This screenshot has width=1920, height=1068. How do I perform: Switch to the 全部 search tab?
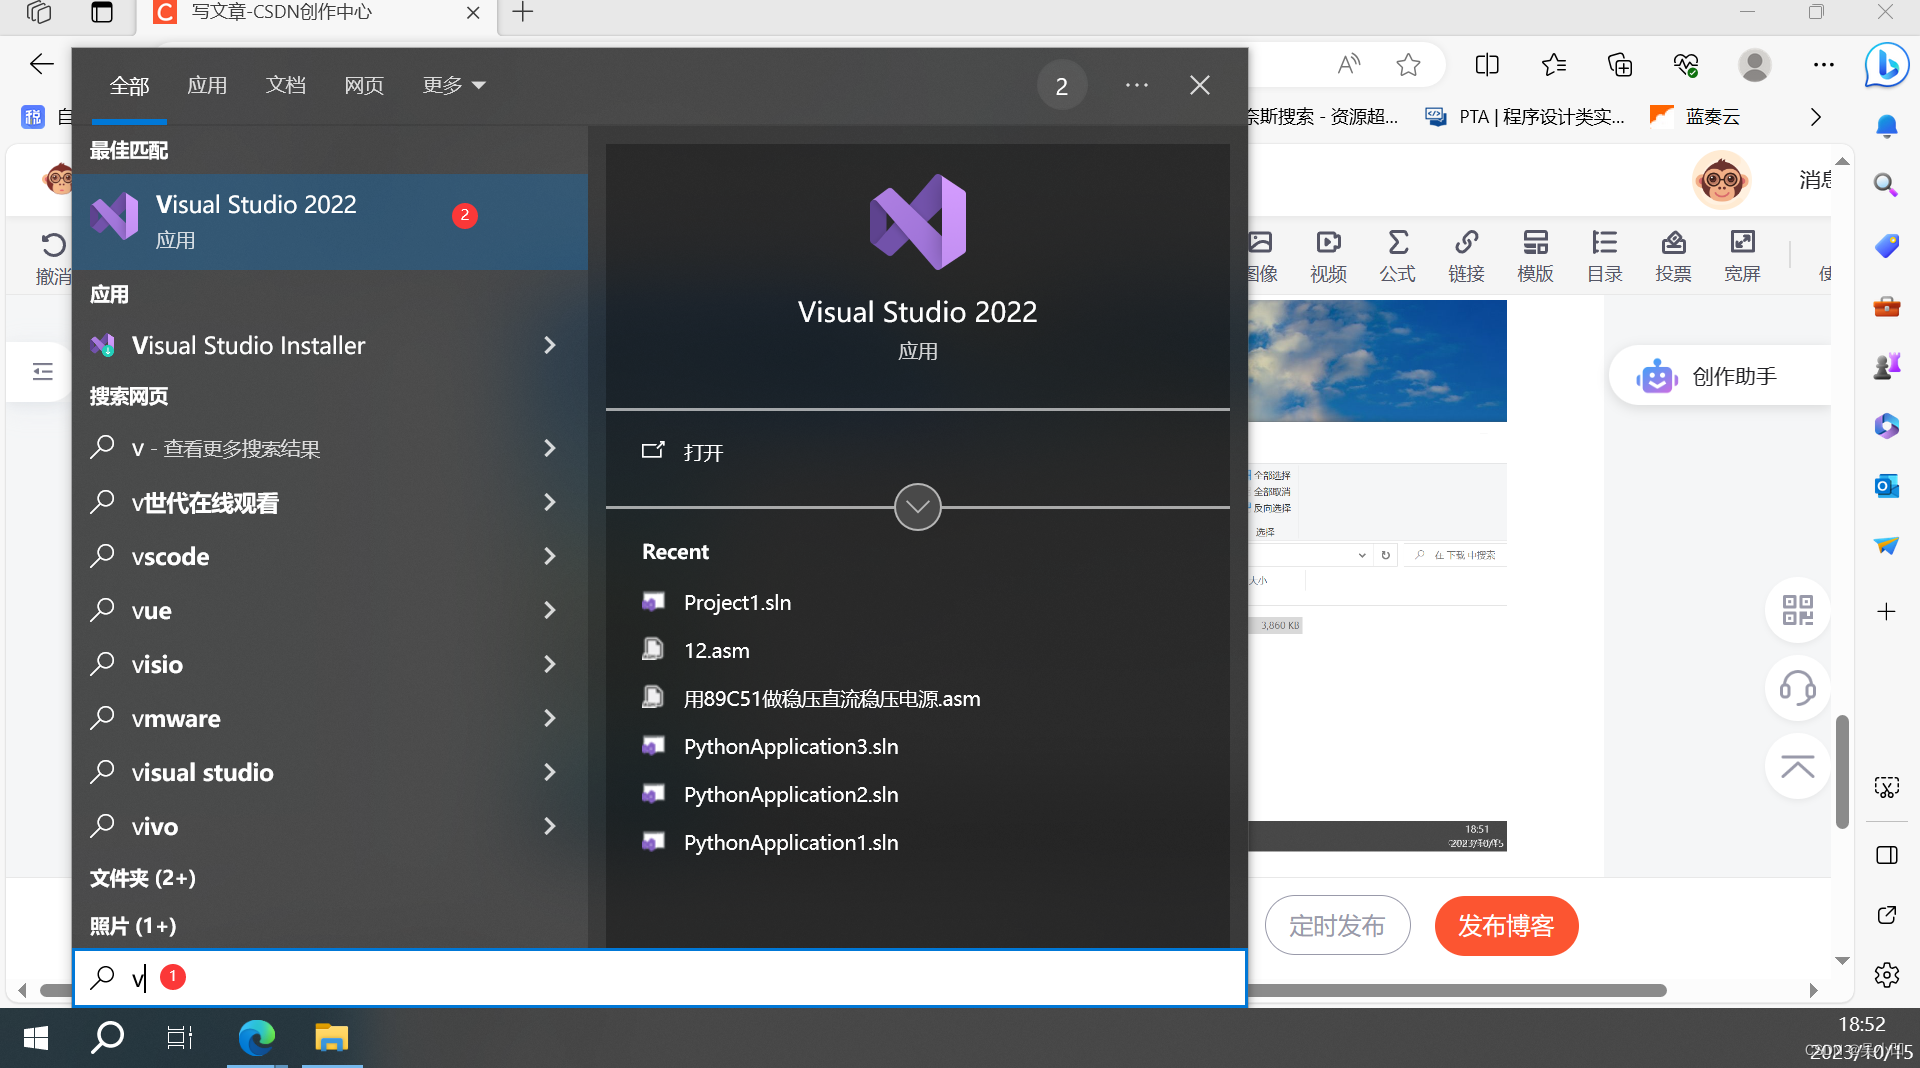129,86
